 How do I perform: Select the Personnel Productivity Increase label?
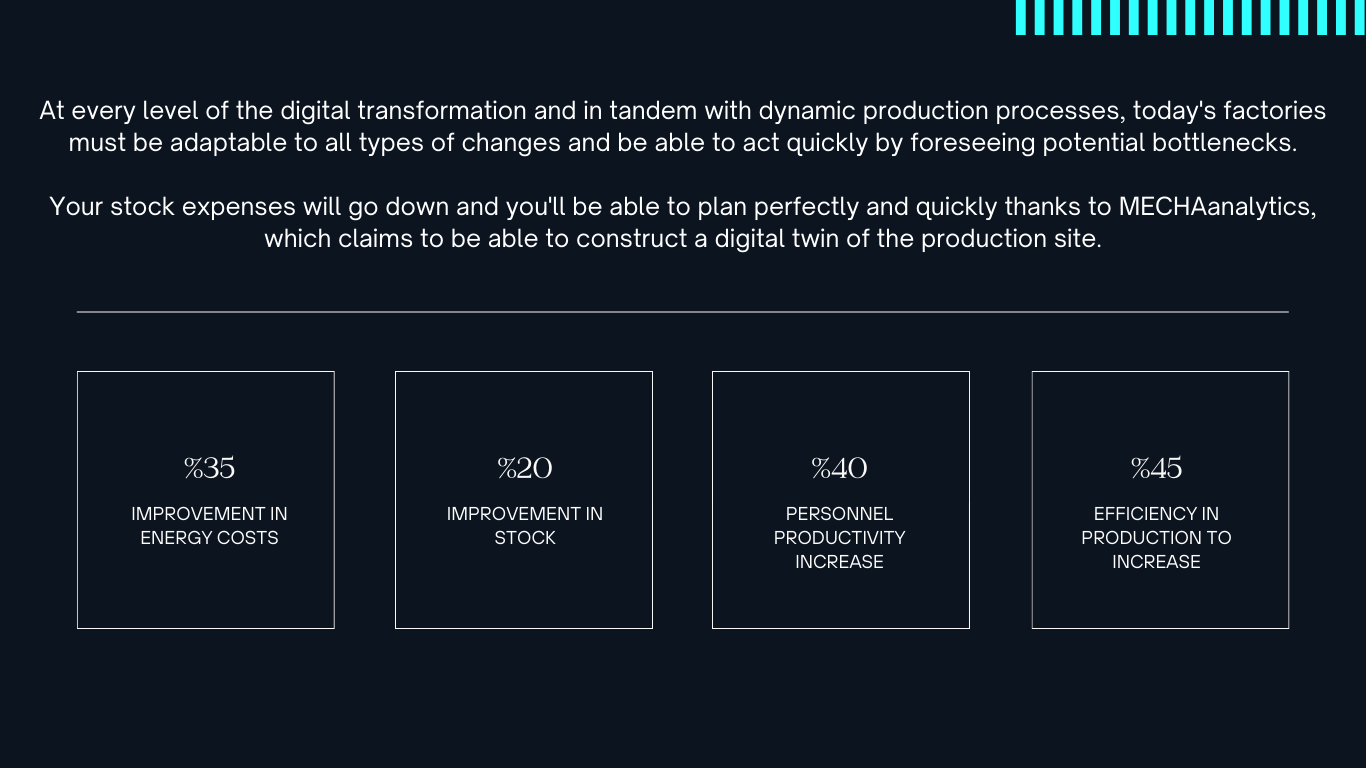click(840, 538)
